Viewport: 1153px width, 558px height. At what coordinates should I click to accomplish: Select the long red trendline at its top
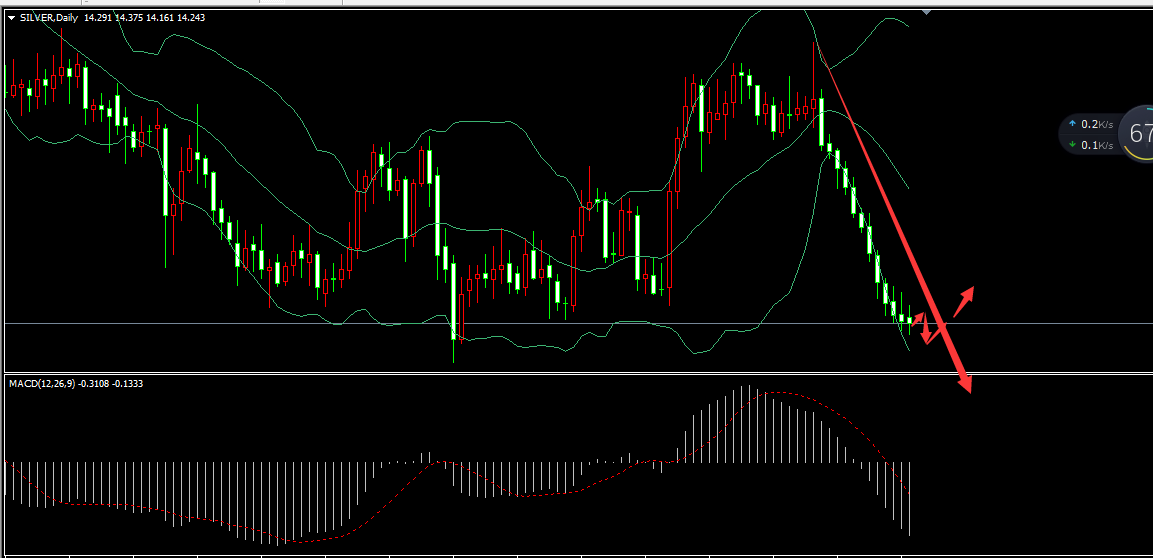pyautogui.click(x=832, y=72)
